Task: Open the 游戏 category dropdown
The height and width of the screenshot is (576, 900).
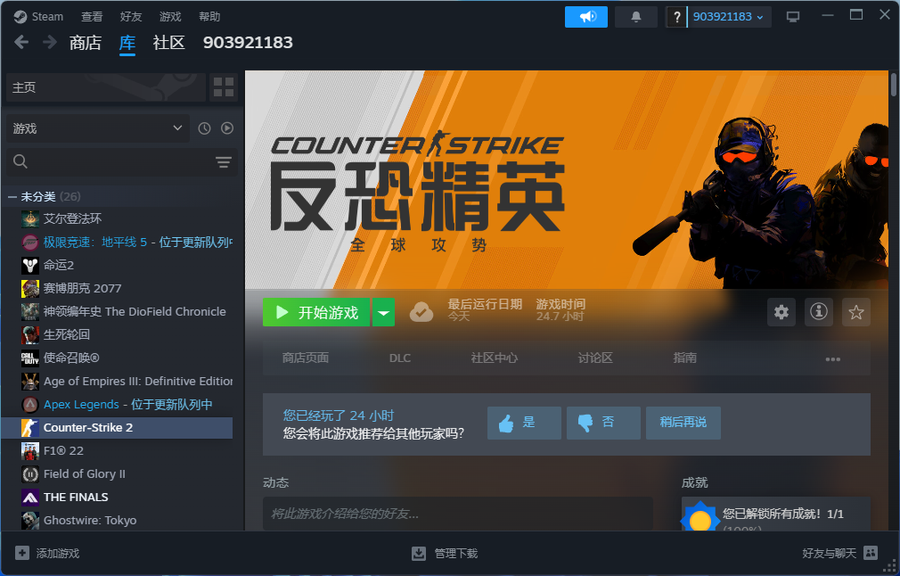Action: tap(98, 129)
